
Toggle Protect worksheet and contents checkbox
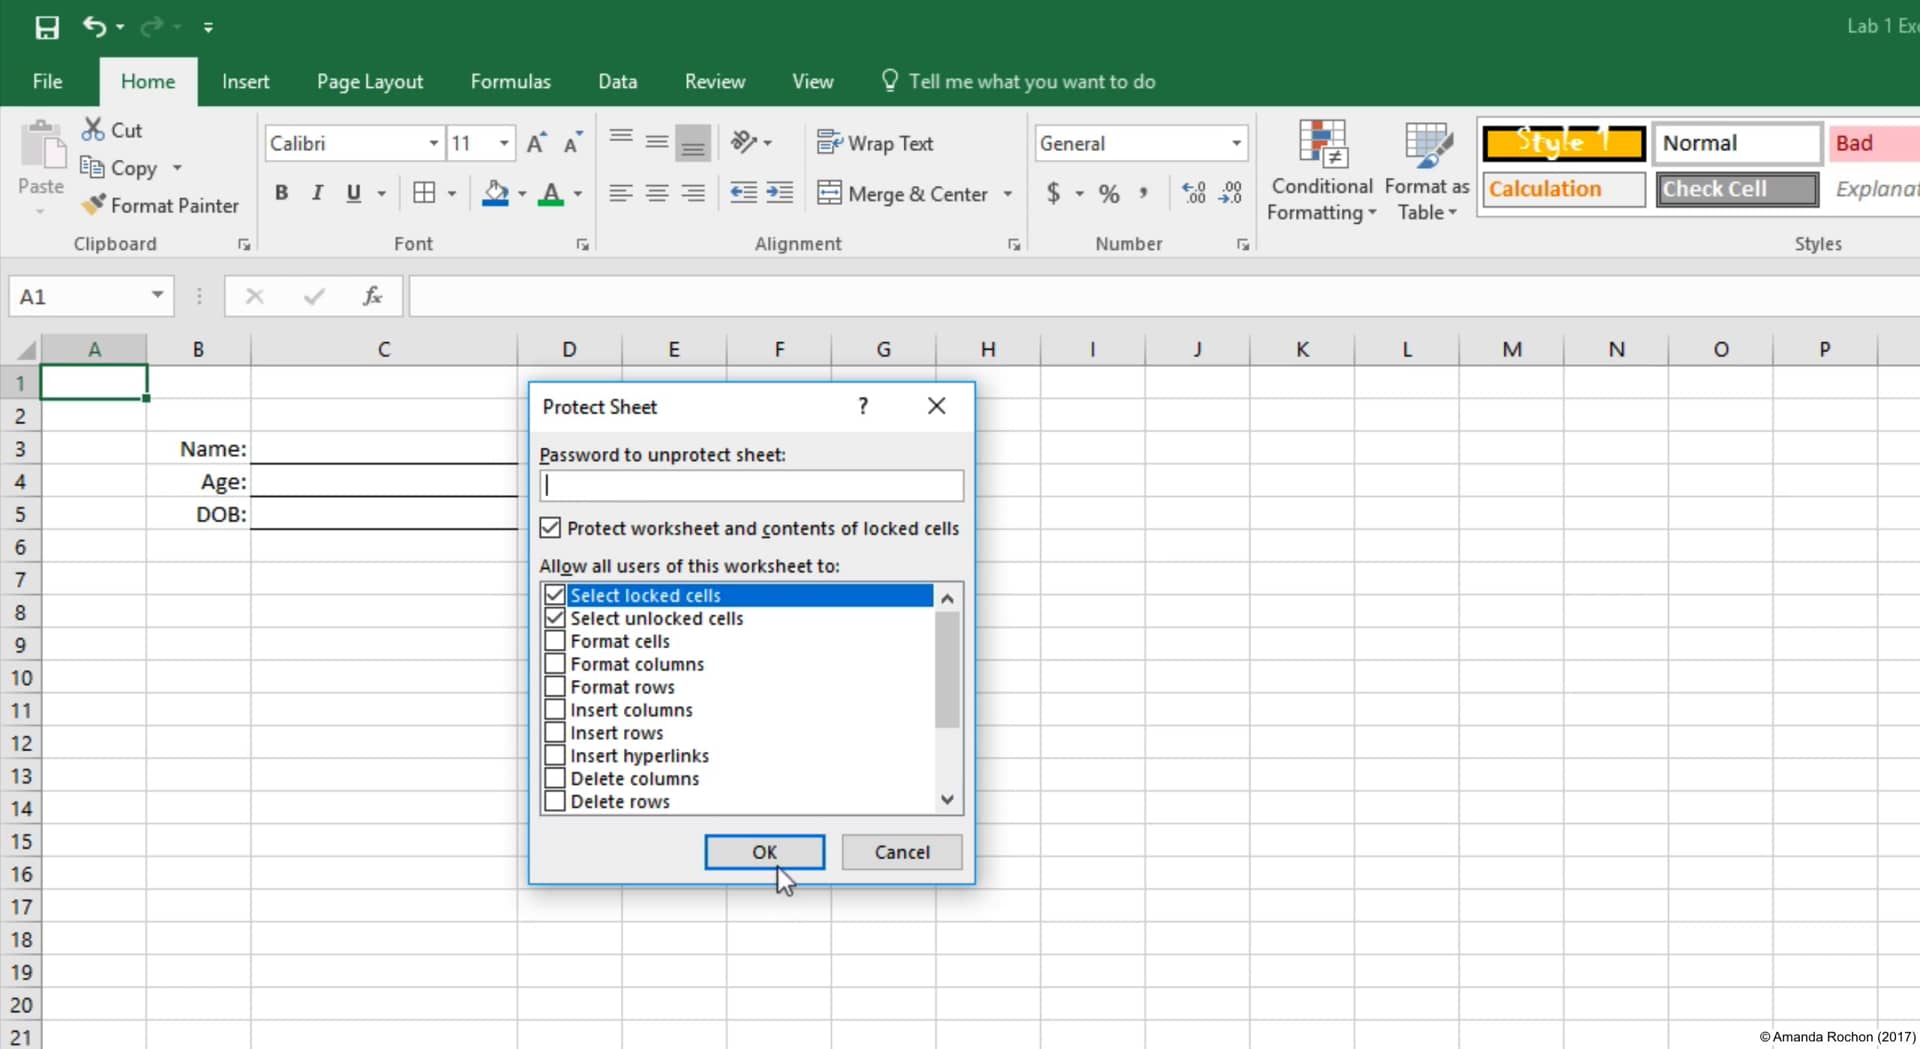[550, 528]
